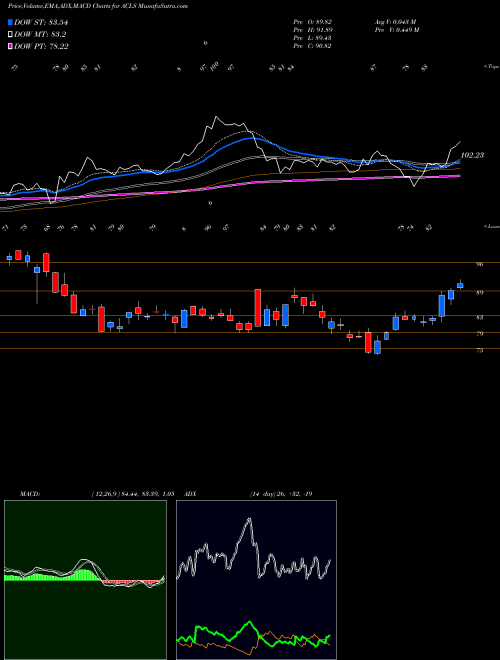Click the chart title mentioning MunafaSutra.com
500x660 pixels.
pyautogui.click(x=98, y=6)
